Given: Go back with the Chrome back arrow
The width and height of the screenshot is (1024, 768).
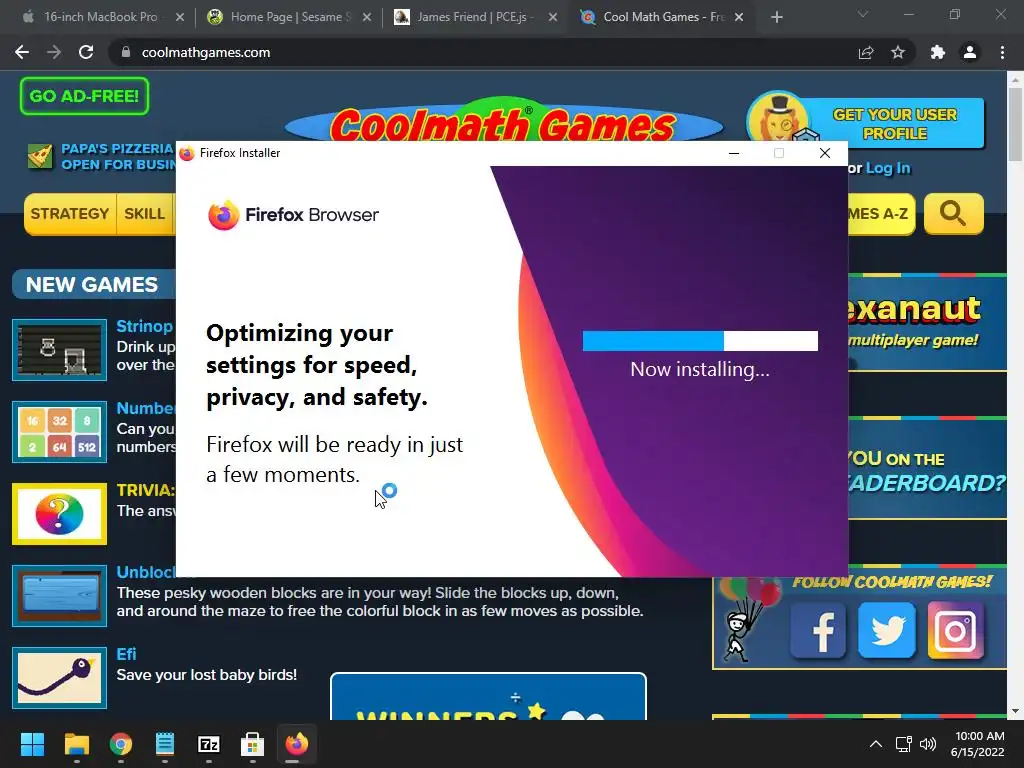Looking at the screenshot, I should click(22, 52).
